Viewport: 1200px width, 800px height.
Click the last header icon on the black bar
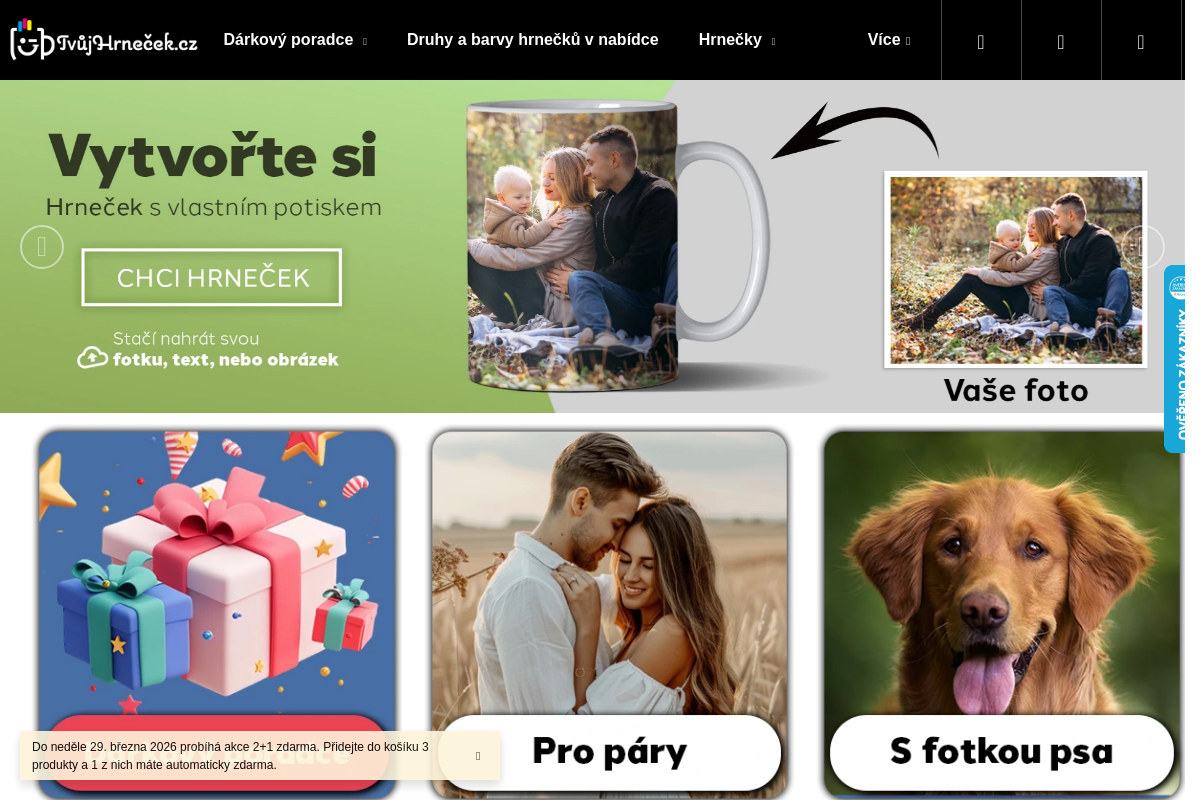pyautogui.click(x=1141, y=41)
